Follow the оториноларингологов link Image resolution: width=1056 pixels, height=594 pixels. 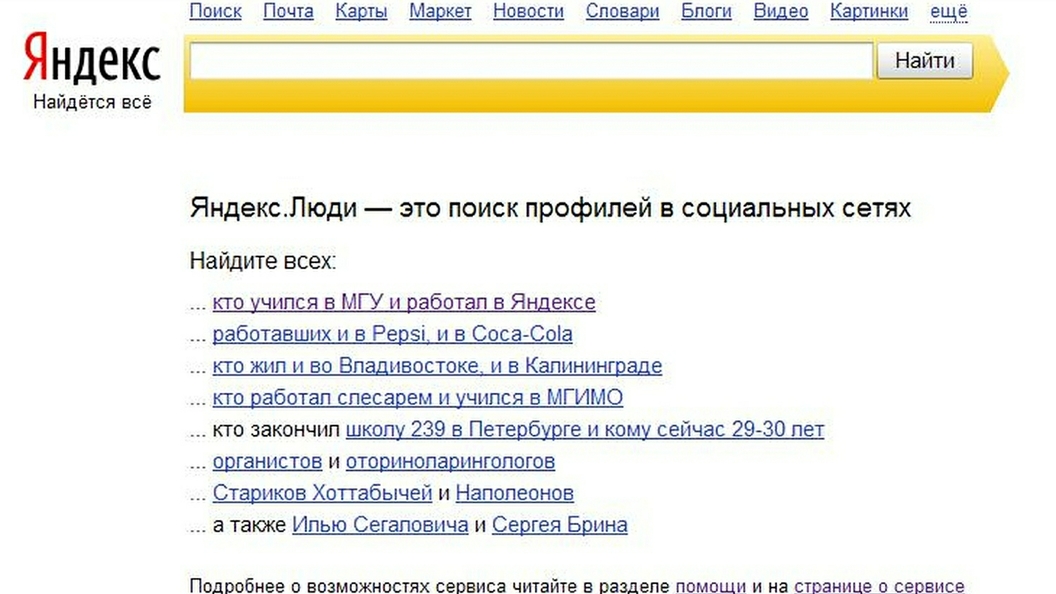click(450, 461)
